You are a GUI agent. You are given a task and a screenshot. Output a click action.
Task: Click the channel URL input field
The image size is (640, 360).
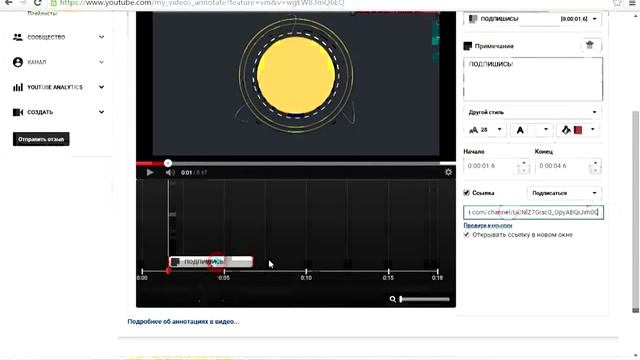(533, 212)
